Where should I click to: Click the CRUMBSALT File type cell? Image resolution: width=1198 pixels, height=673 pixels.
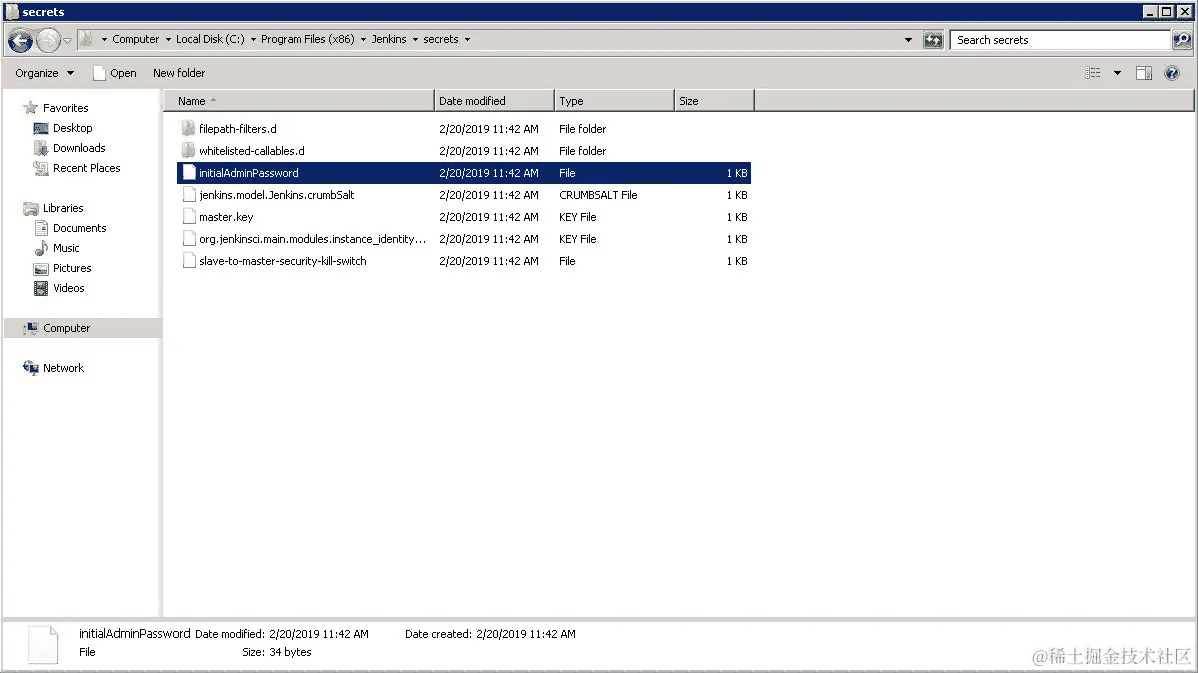click(598, 195)
